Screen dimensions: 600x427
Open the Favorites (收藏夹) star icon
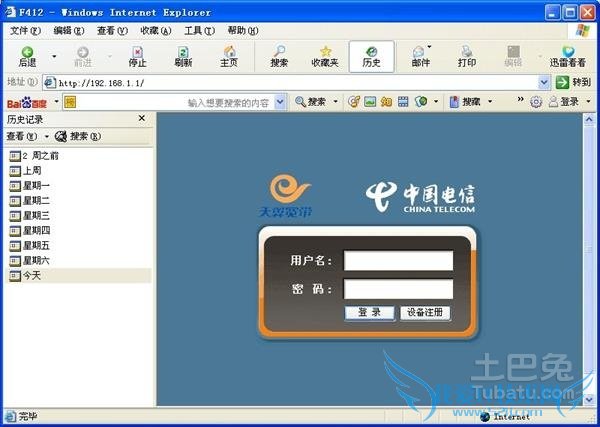325,57
